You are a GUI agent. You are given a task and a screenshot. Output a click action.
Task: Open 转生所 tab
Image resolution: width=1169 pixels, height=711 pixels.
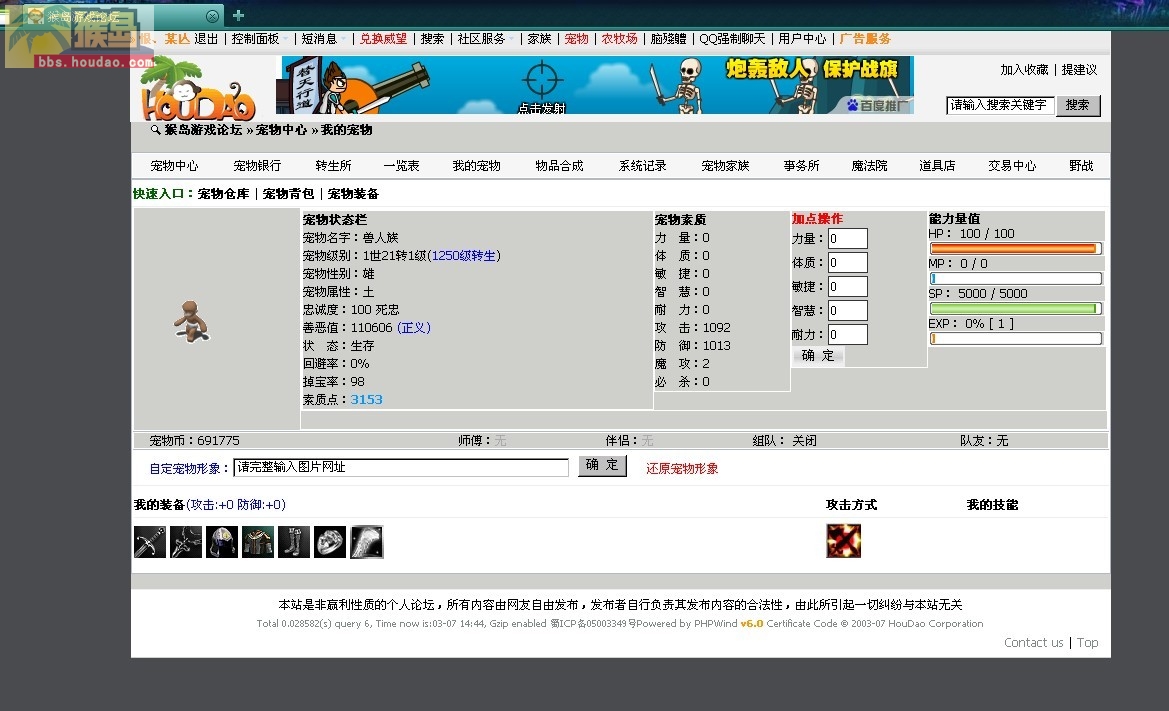[x=333, y=165]
